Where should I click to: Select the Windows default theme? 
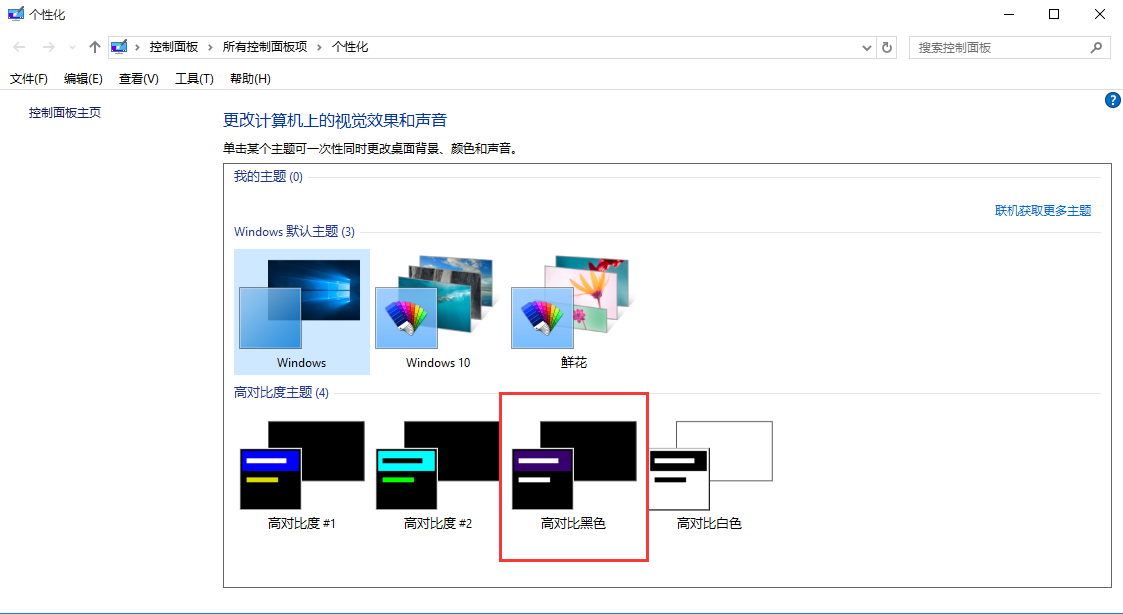click(x=302, y=312)
